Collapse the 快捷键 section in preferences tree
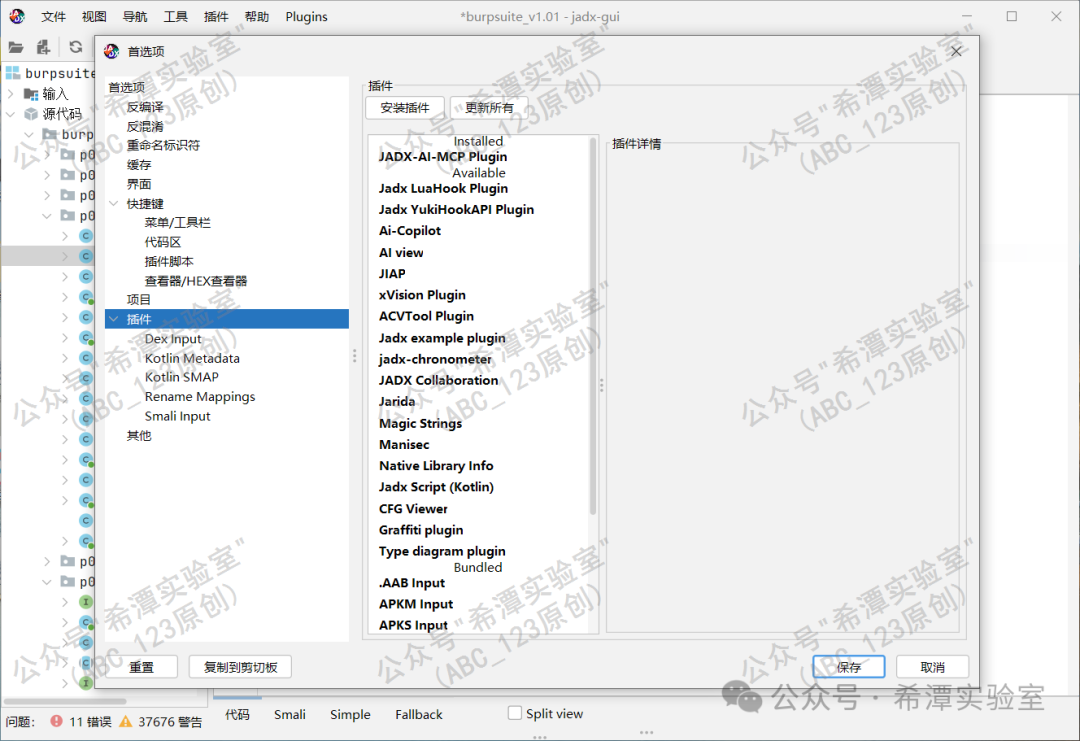Image resolution: width=1080 pixels, height=741 pixels. 113,203
